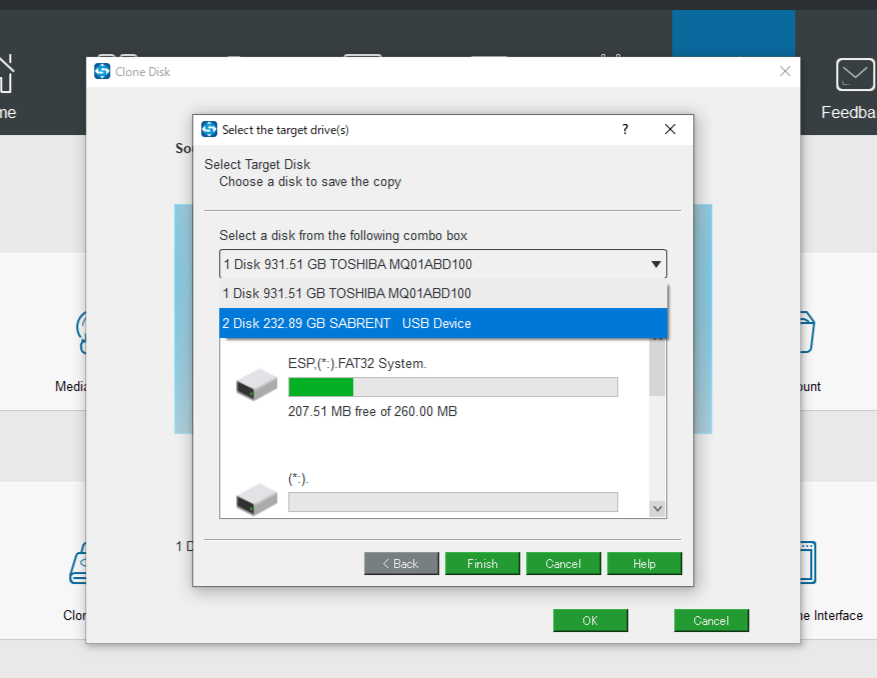The image size is (877, 678).
Task: Click the unnamed (*:) partition drive icon
Action: (x=257, y=500)
